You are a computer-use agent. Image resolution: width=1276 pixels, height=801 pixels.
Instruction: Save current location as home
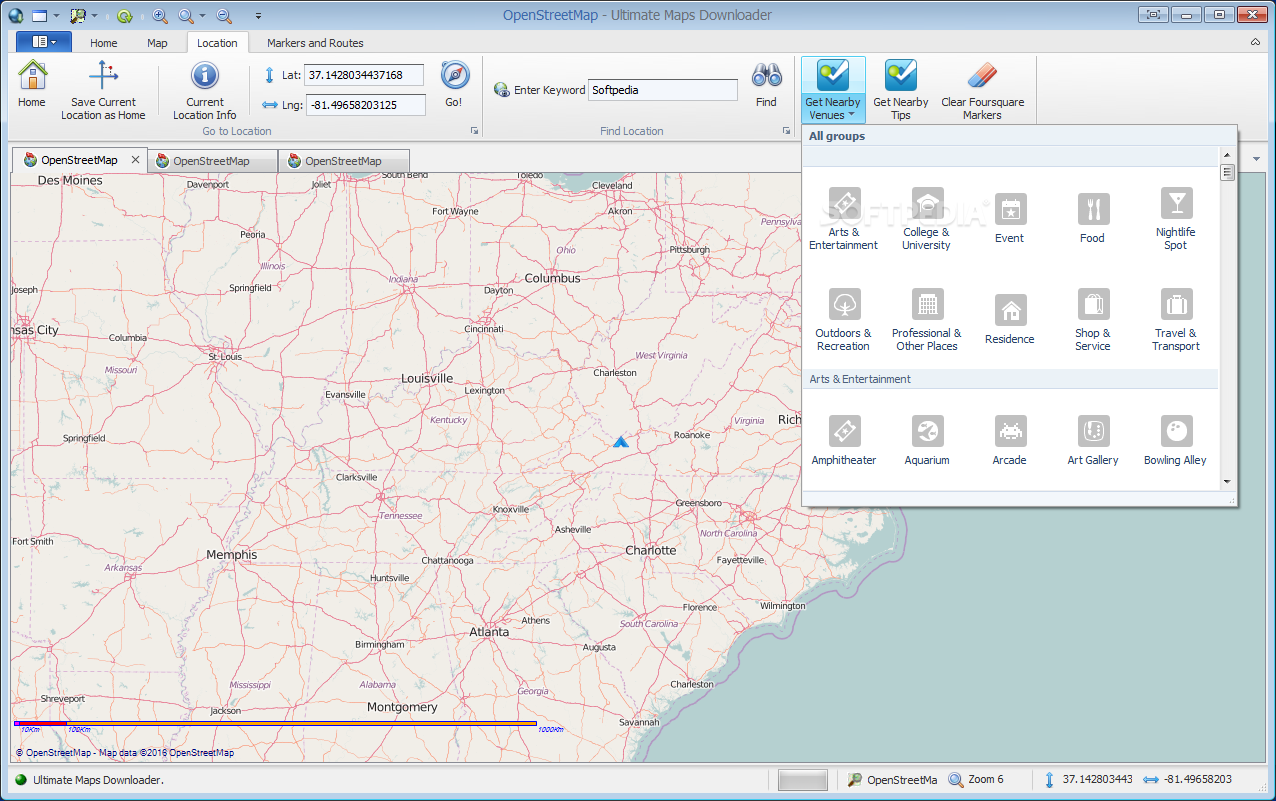[103, 90]
